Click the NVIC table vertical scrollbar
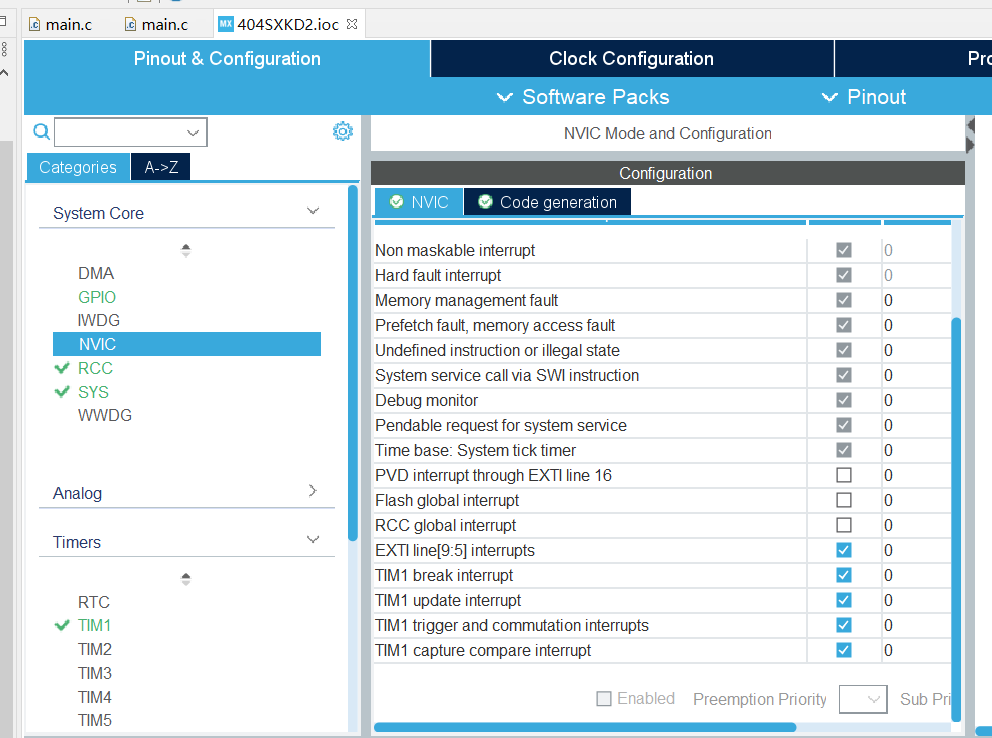The image size is (992, 738). 956,519
